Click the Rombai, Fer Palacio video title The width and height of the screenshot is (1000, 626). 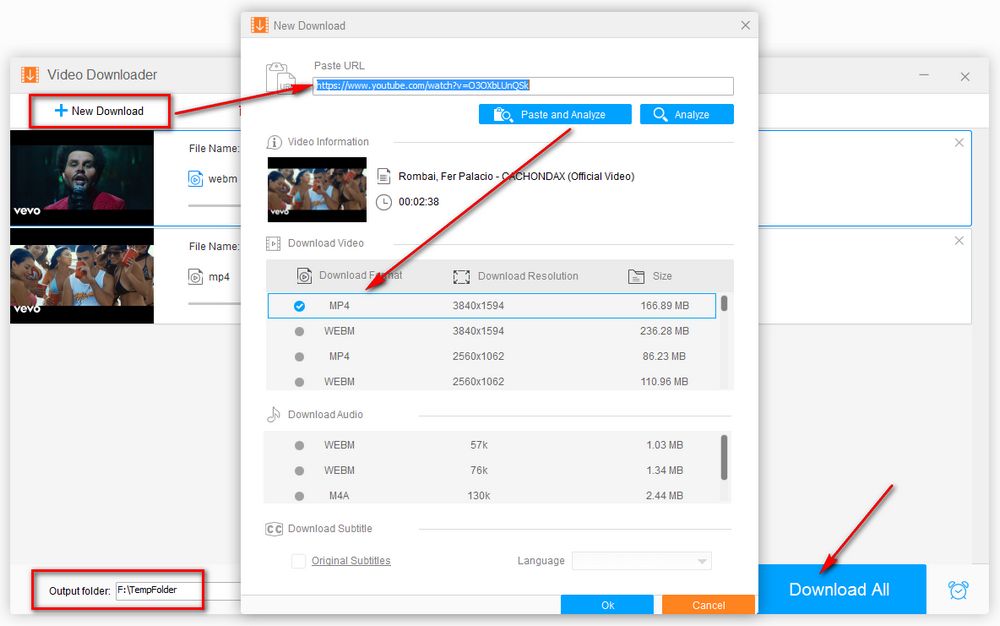point(516,177)
